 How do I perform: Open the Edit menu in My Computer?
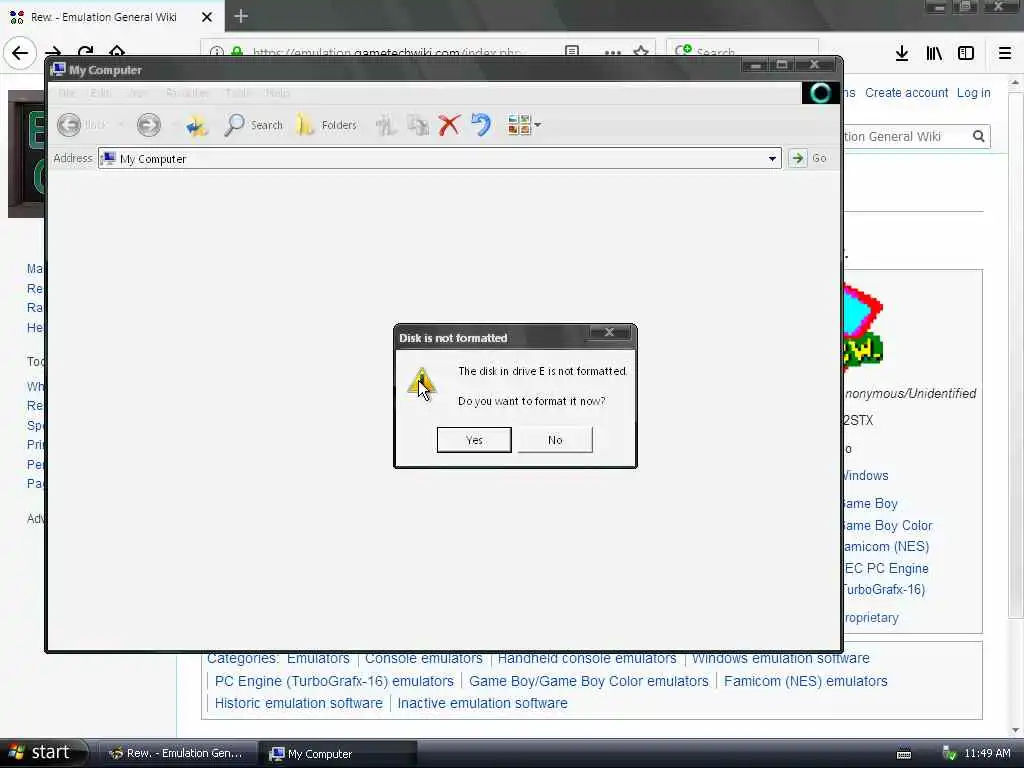pos(101,93)
